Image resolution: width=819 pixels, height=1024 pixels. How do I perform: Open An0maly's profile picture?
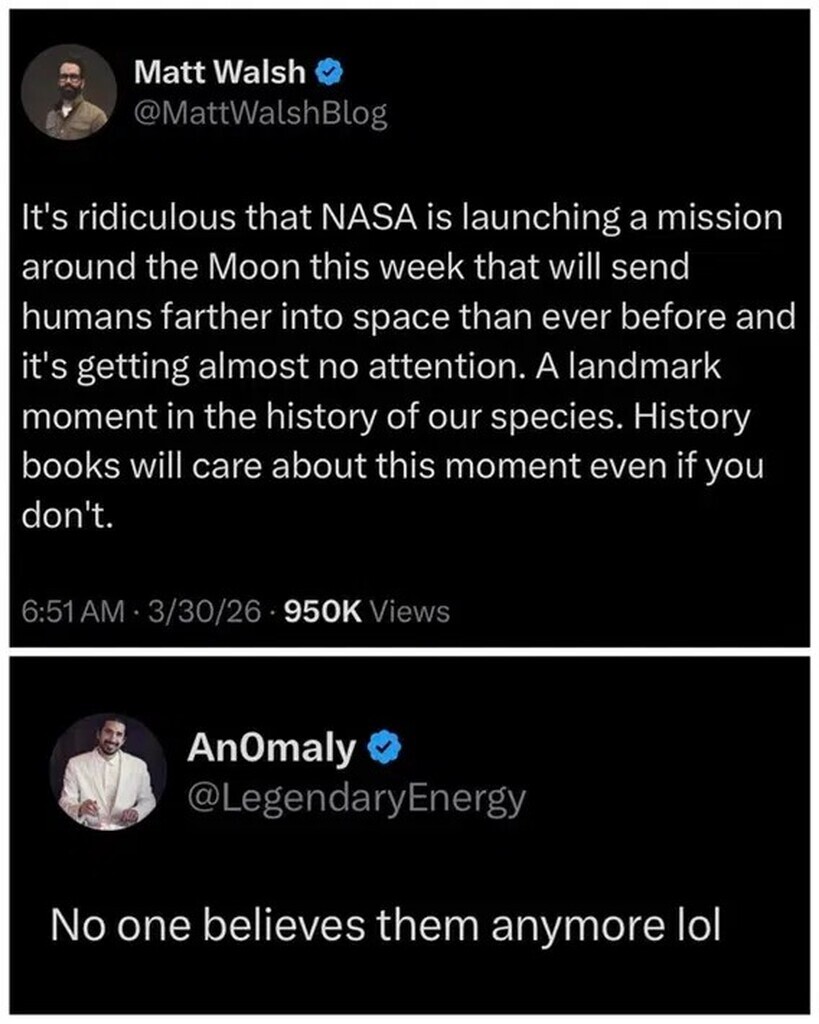(108, 771)
